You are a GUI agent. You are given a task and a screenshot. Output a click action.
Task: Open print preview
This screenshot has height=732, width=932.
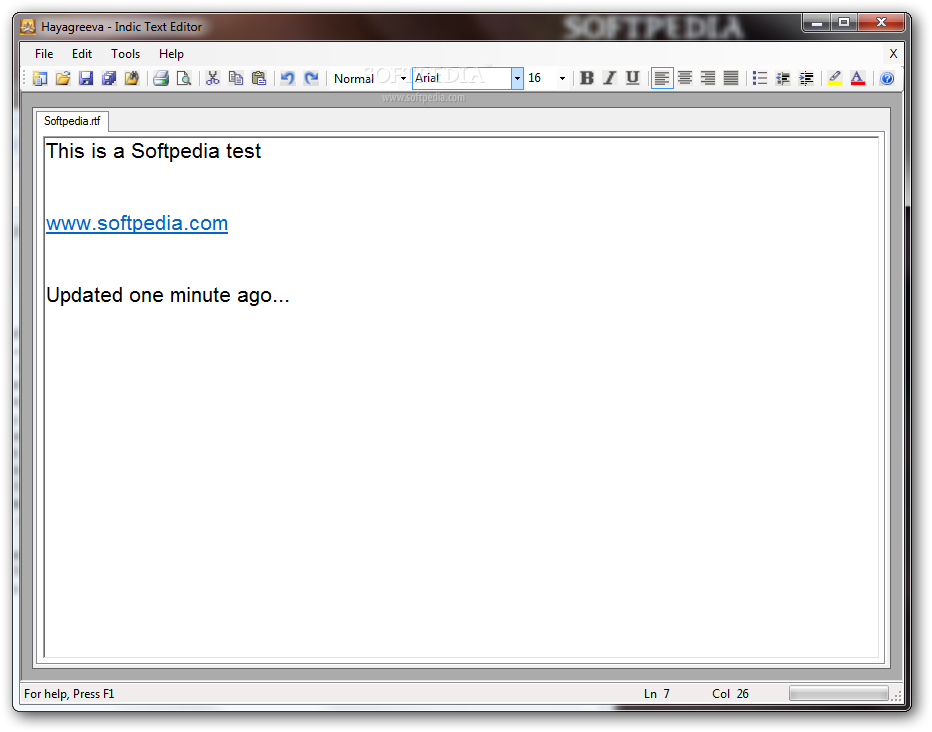pyautogui.click(x=184, y=78)
